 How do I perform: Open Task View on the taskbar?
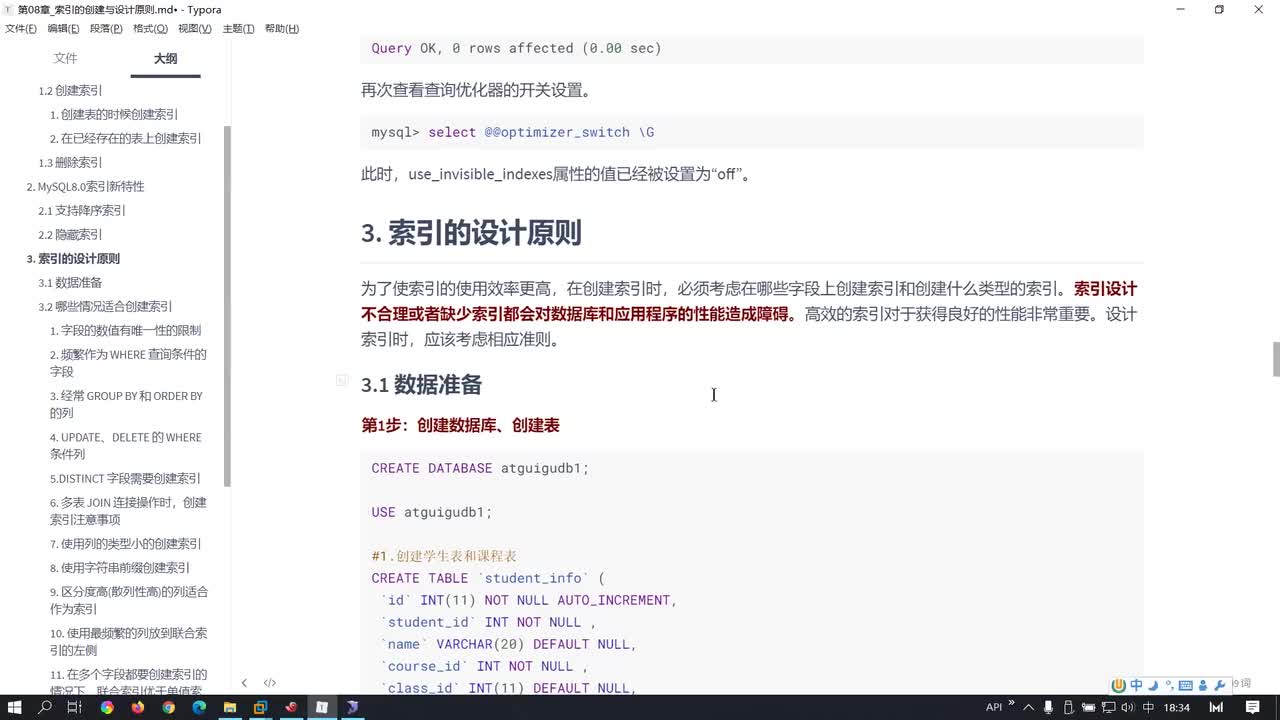(x=74, y=707)
